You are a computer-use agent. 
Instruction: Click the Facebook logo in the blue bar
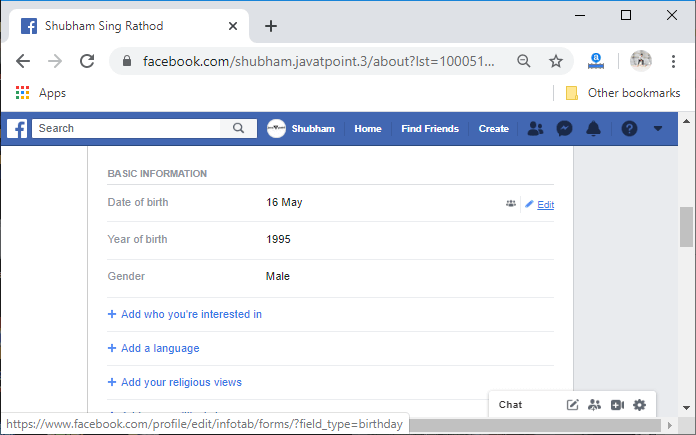[17, 129]
